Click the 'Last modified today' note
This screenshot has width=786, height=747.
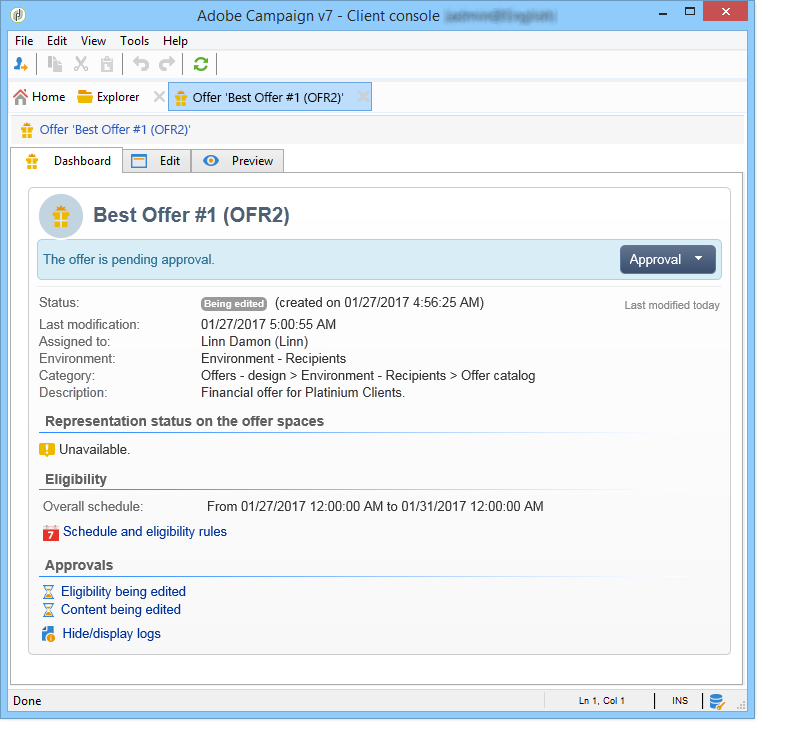coord(672,305)
